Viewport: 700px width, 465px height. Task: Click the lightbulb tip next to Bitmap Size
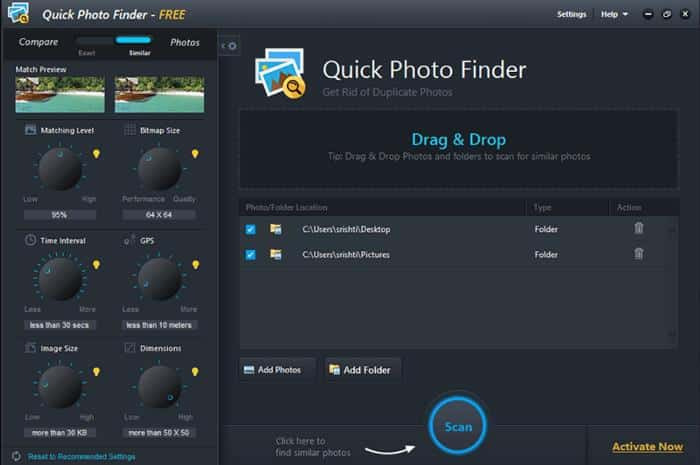point(195,154)
